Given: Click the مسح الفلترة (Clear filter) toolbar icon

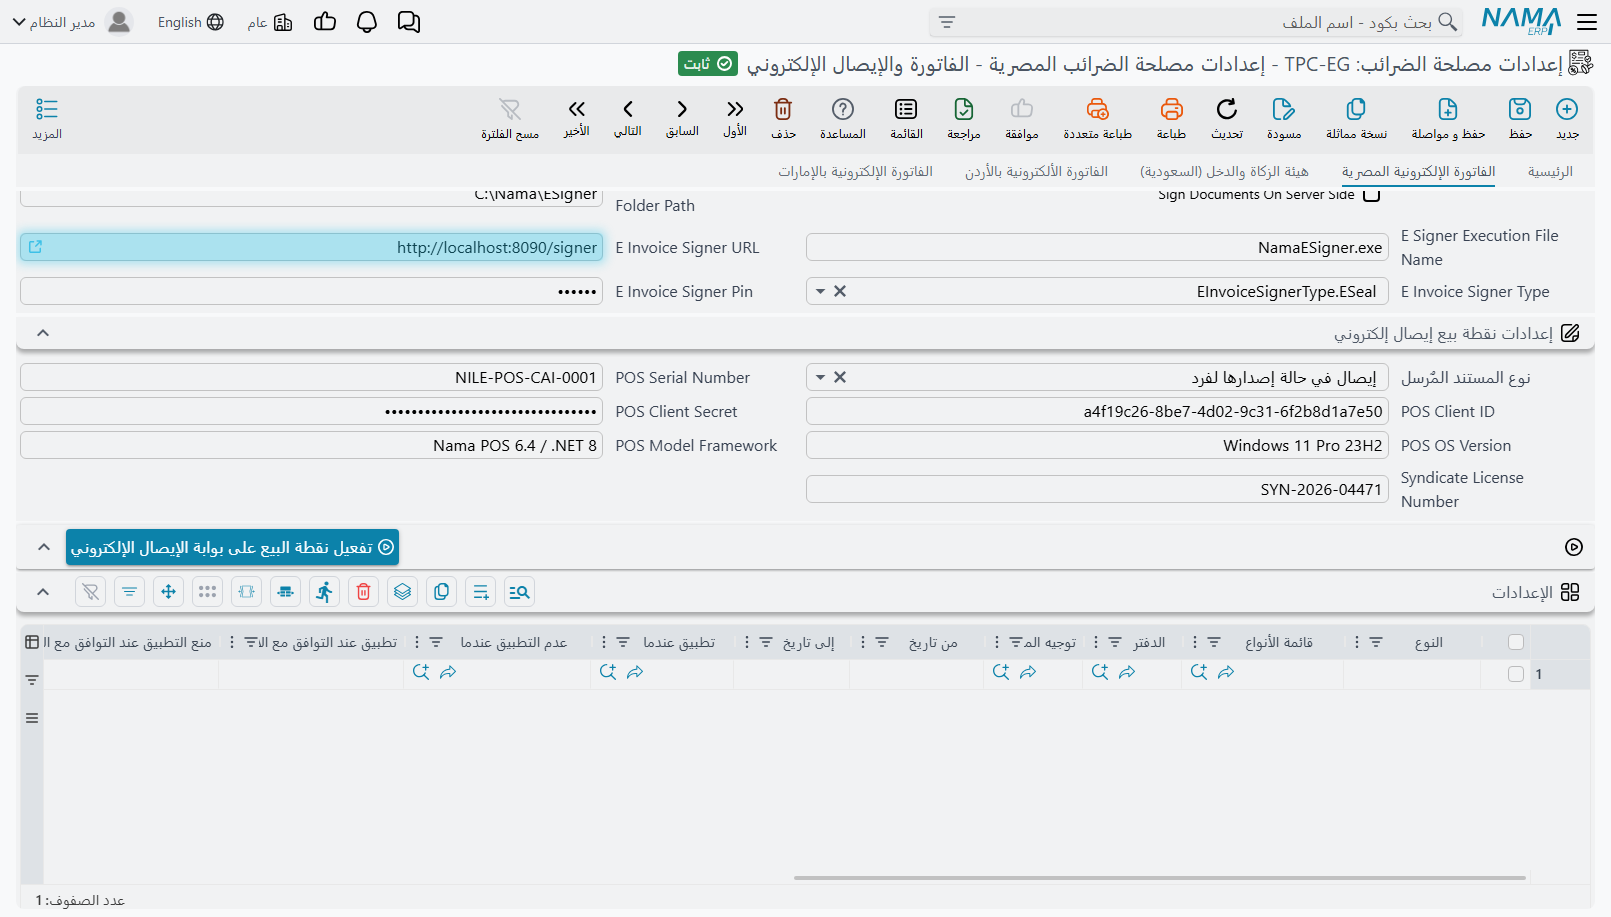Looking at the screenshot, I should tap(510, 109).
